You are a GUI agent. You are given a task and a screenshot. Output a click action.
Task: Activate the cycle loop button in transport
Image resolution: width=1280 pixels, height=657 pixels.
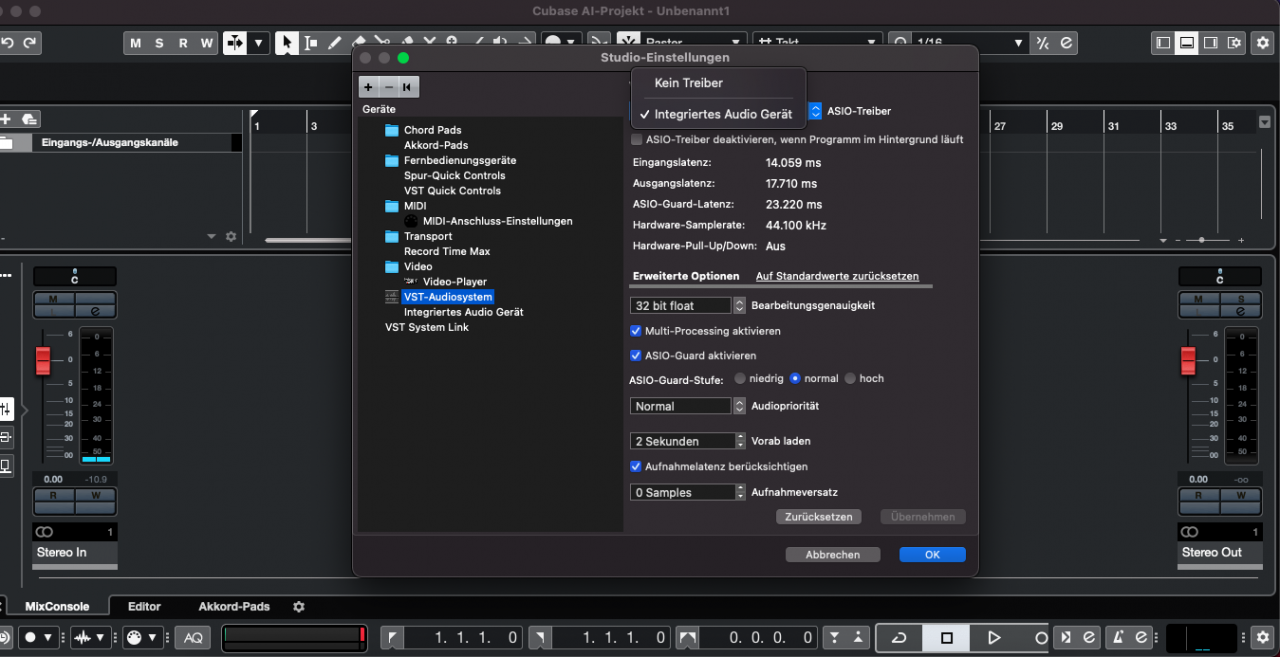click(x=898, y=637)
